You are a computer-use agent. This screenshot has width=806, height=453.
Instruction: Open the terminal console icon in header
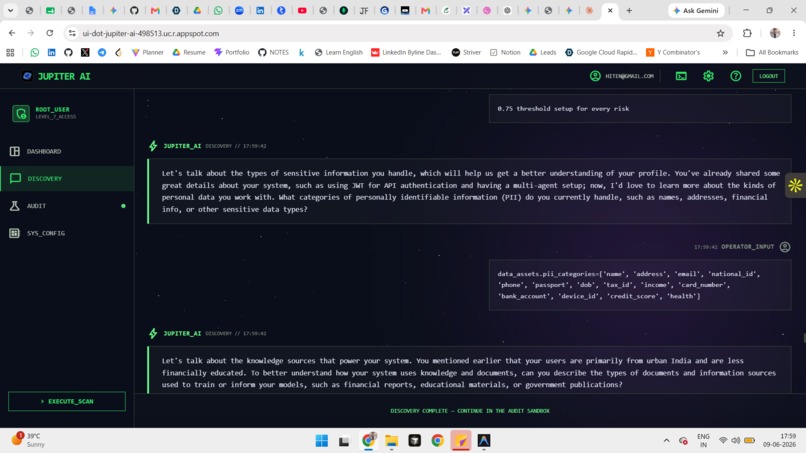click(x=681, y=76)
